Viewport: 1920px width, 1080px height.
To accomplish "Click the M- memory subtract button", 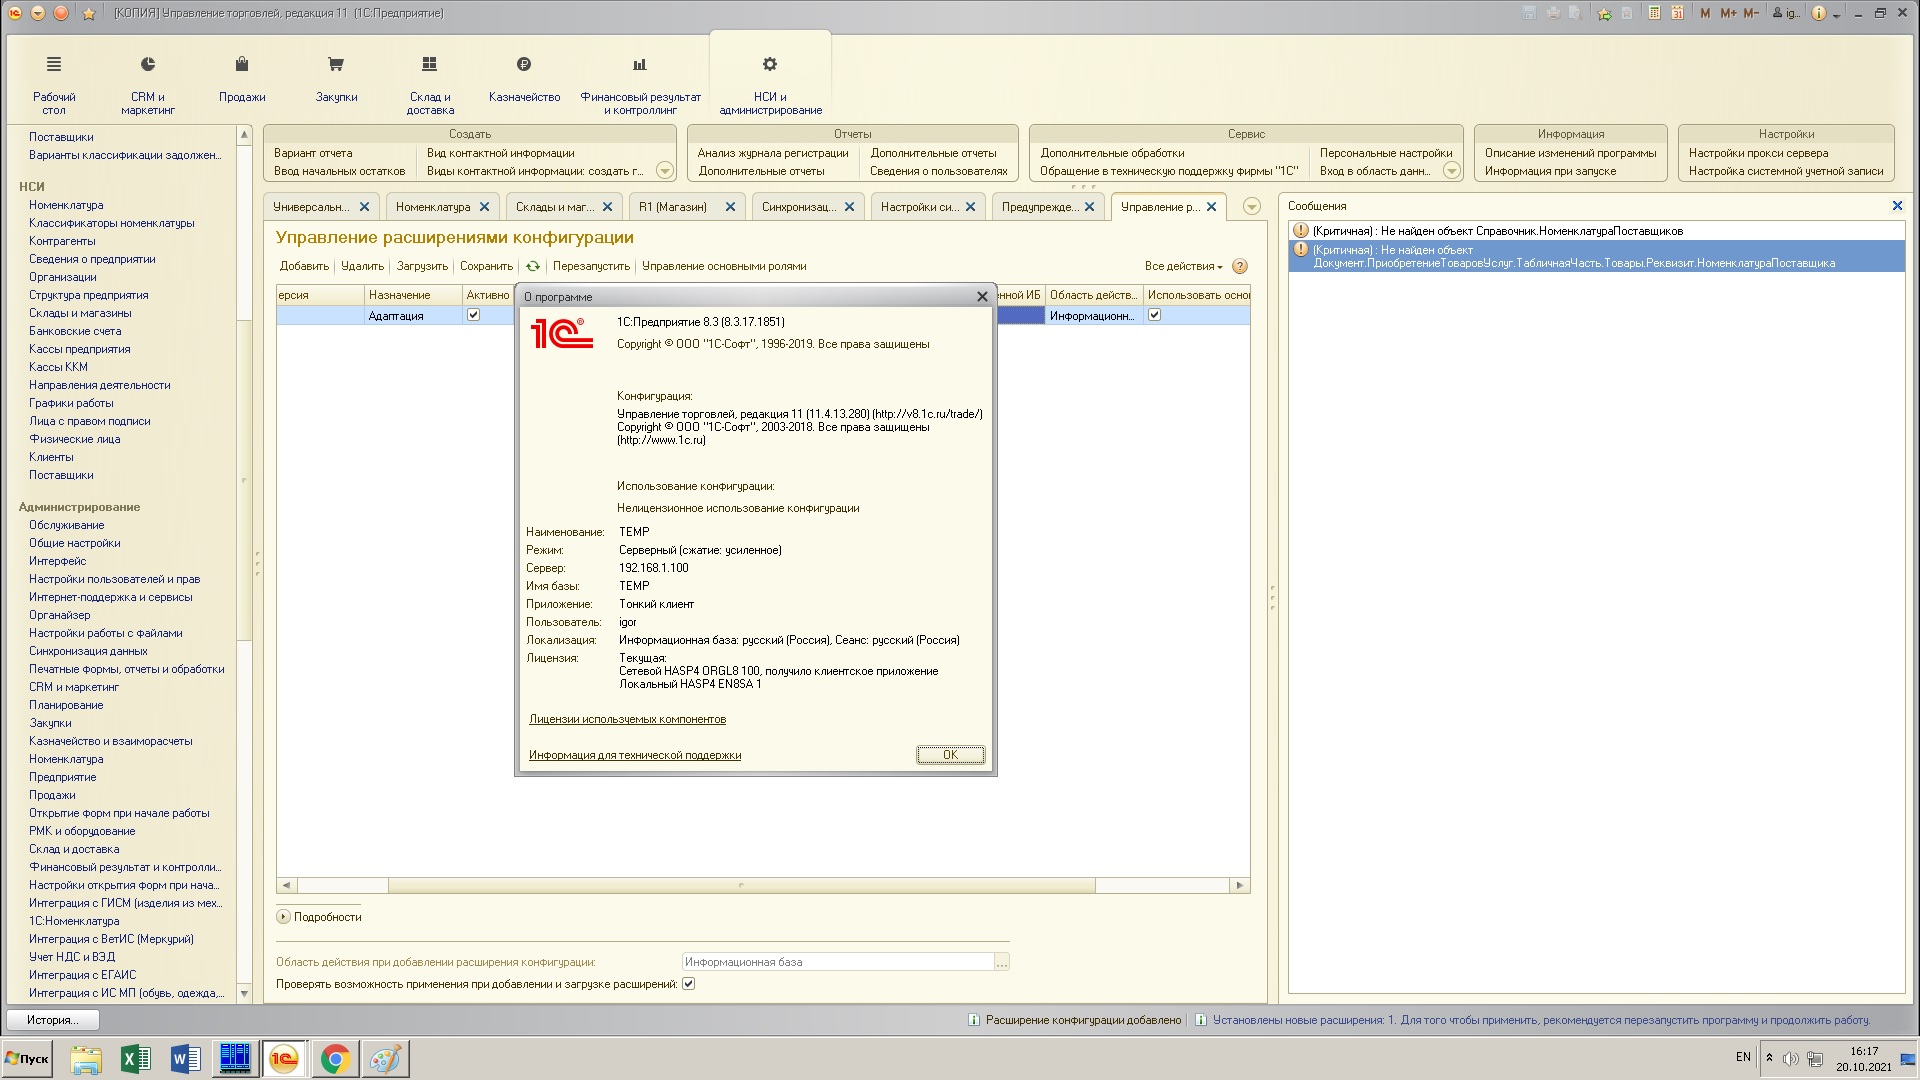I will [x=1751, y=13].
